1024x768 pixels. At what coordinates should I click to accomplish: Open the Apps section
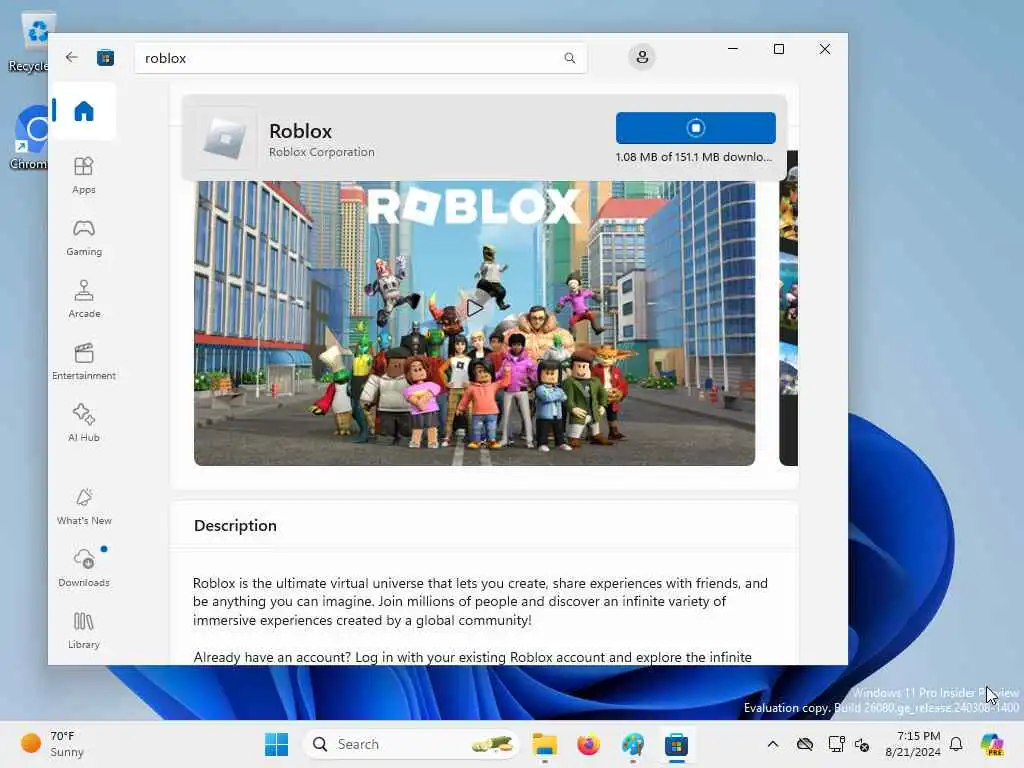click(x=84, y=175)
